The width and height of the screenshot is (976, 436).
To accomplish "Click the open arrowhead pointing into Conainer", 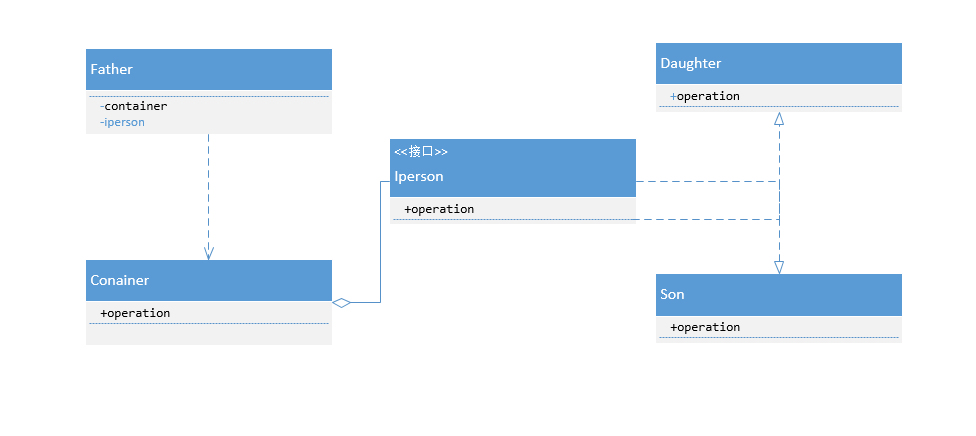I will pos(209,254).
